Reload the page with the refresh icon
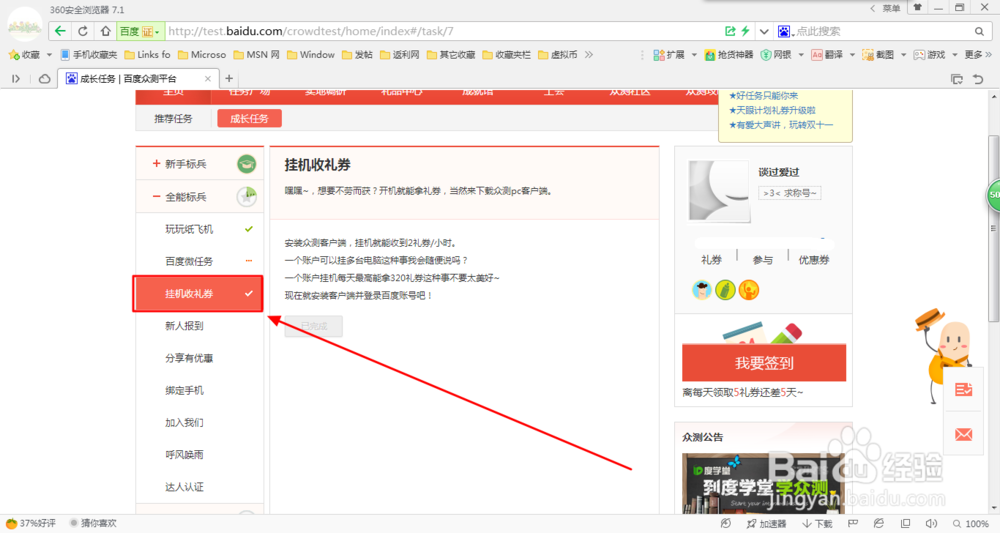1000x533 pixels. 83,31
